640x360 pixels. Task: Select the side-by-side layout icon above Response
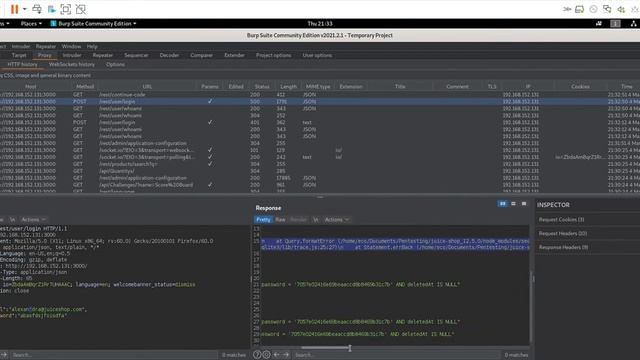(x=502, y=204)
